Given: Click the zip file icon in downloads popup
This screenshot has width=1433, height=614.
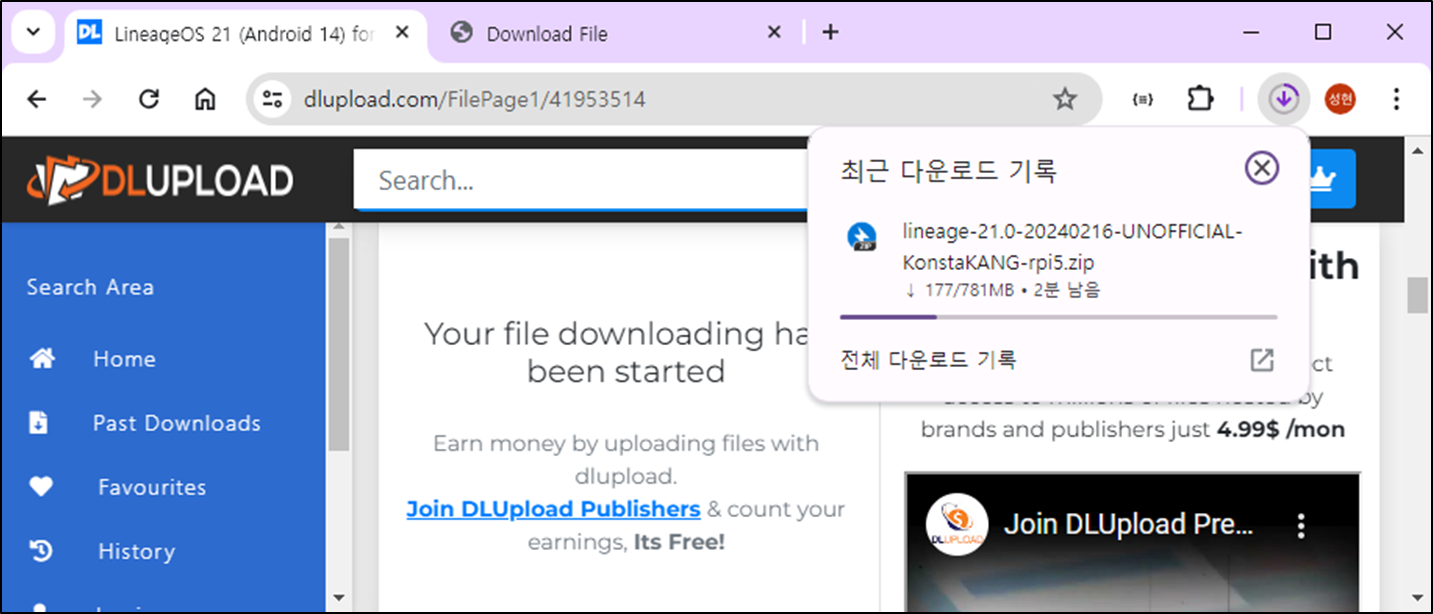Looking at the screenshot, I should click(862, 237).
